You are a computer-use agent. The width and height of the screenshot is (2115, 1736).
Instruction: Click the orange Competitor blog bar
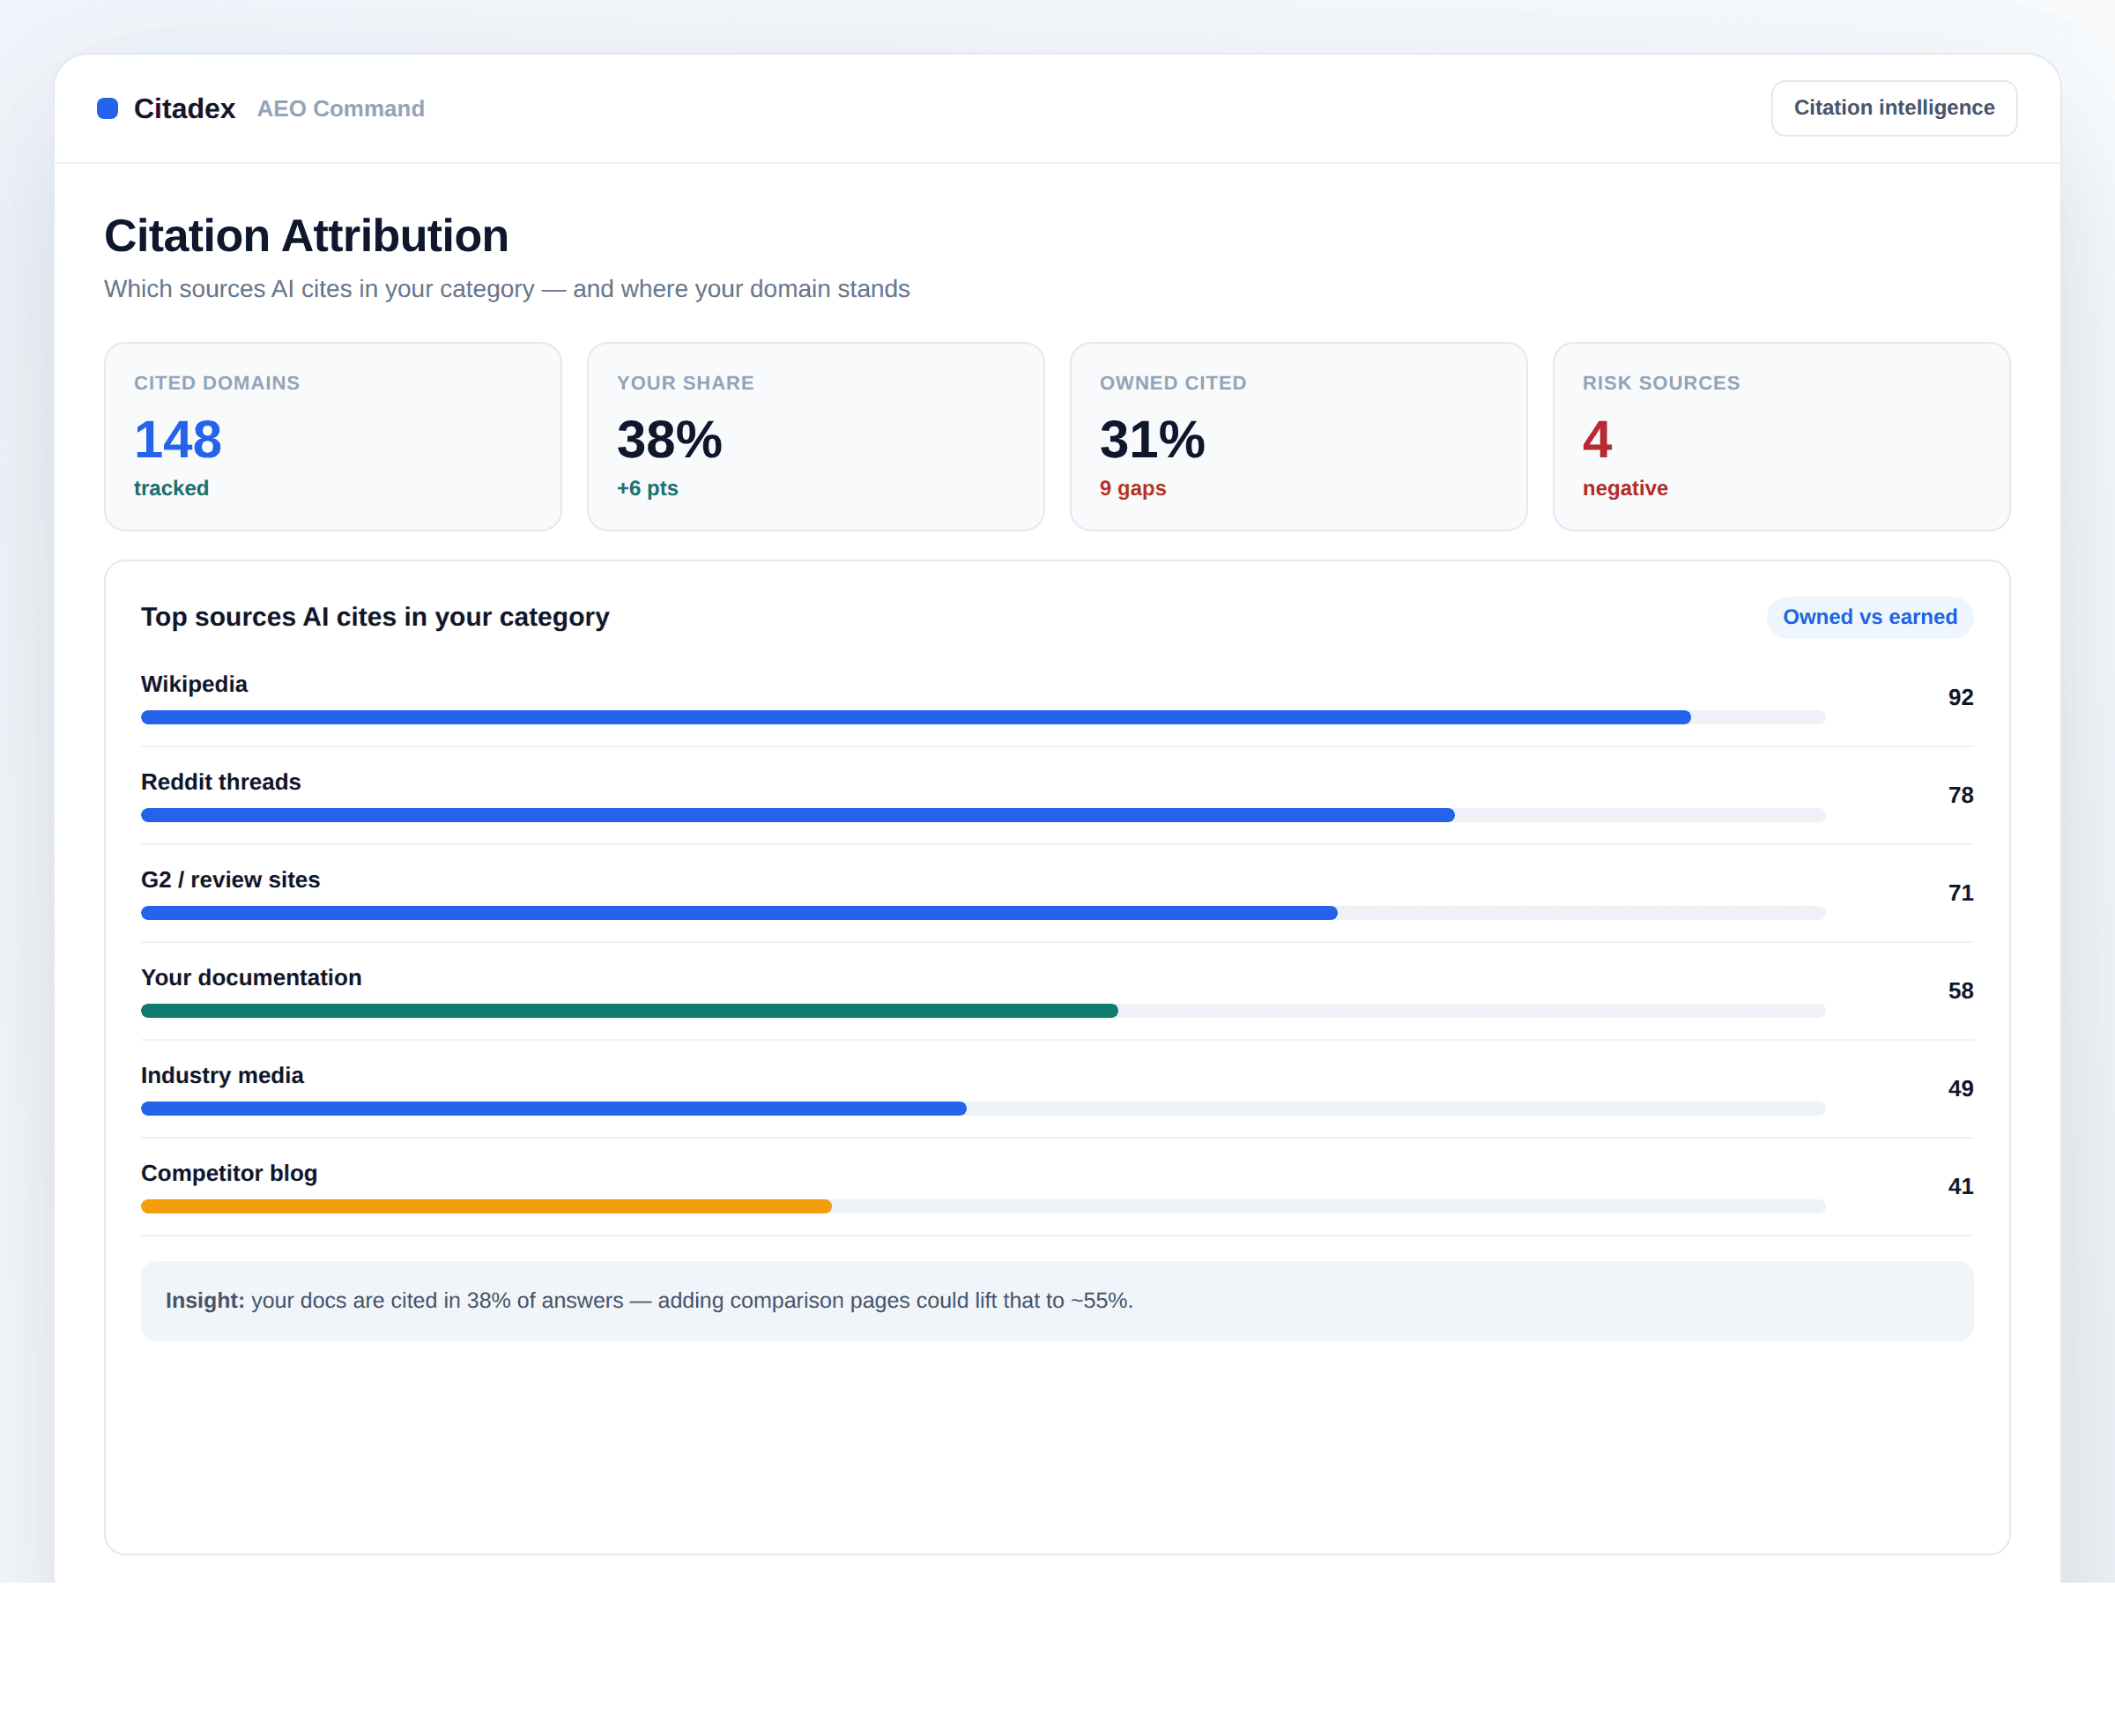point(486,1206)
